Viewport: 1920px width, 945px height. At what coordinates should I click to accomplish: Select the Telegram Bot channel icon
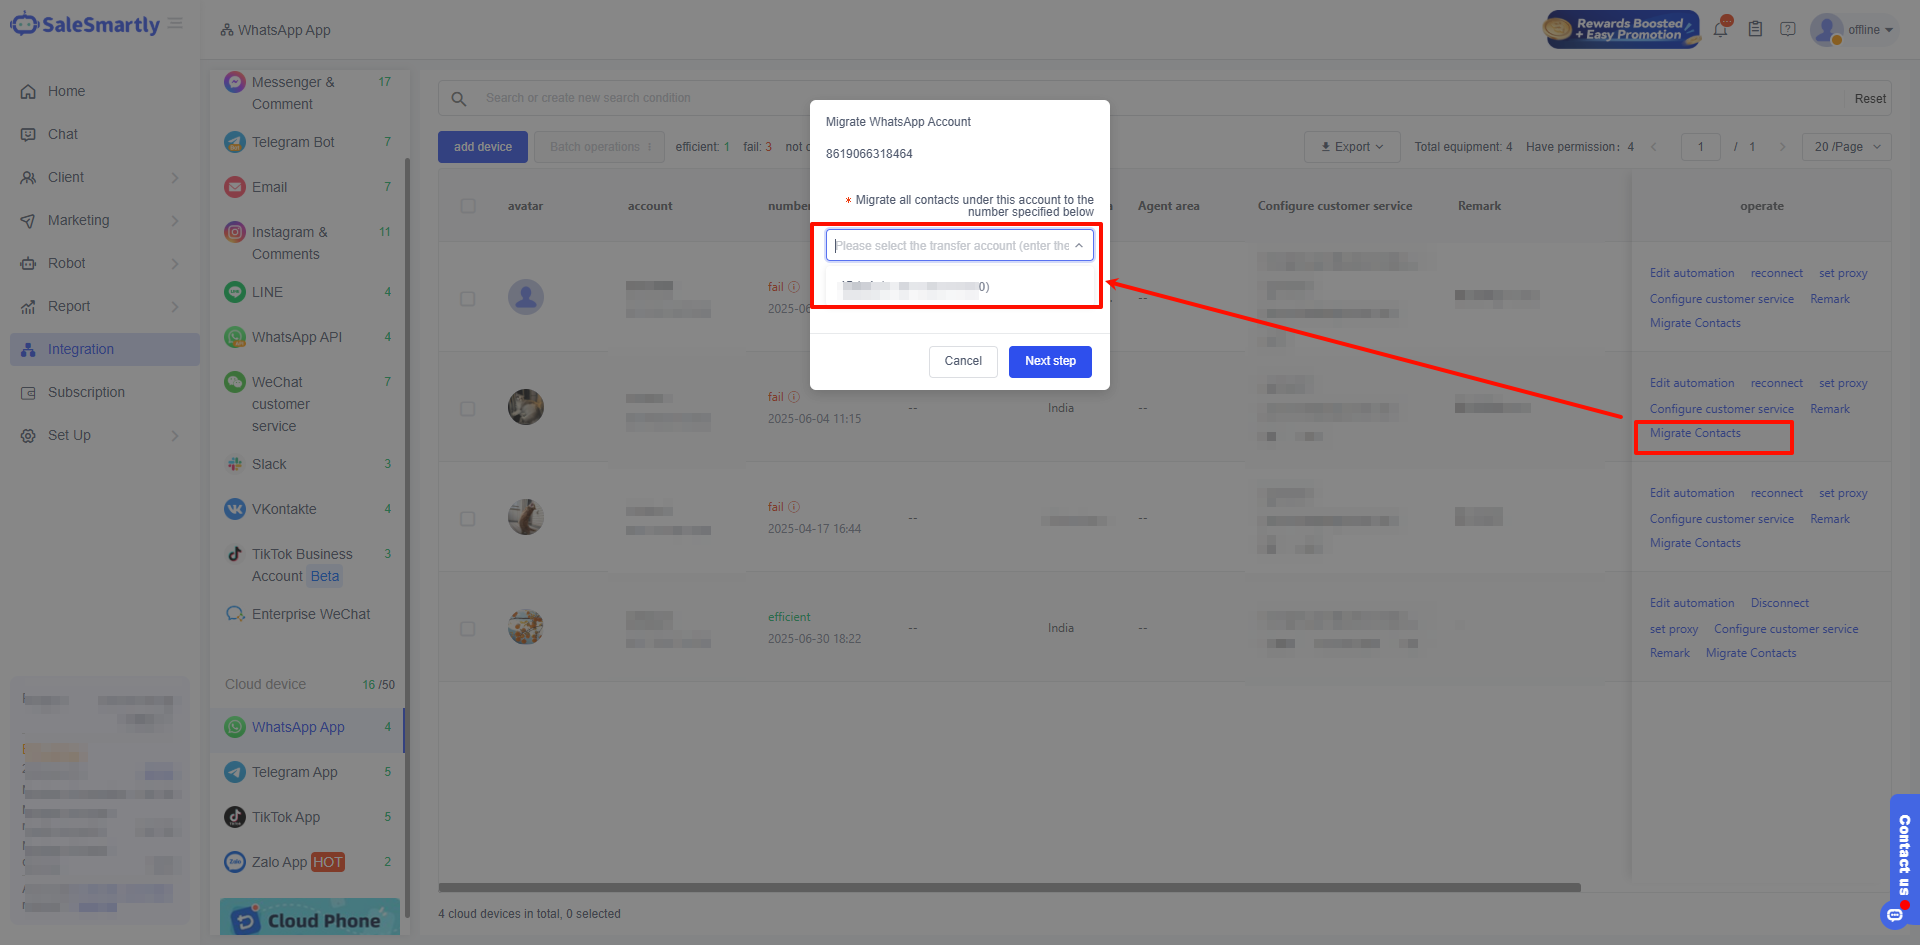(x=235, y=142)
